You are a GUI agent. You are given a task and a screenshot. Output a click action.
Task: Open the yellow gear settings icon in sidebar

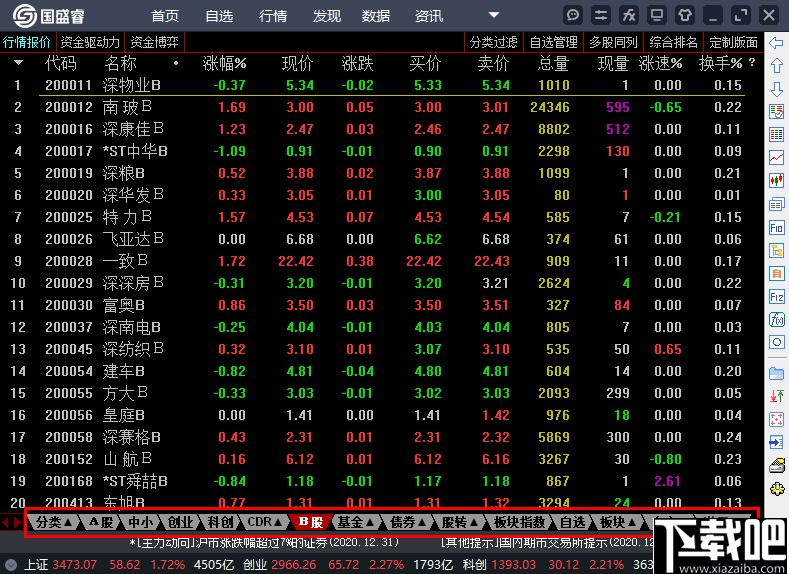click(776, 488)
